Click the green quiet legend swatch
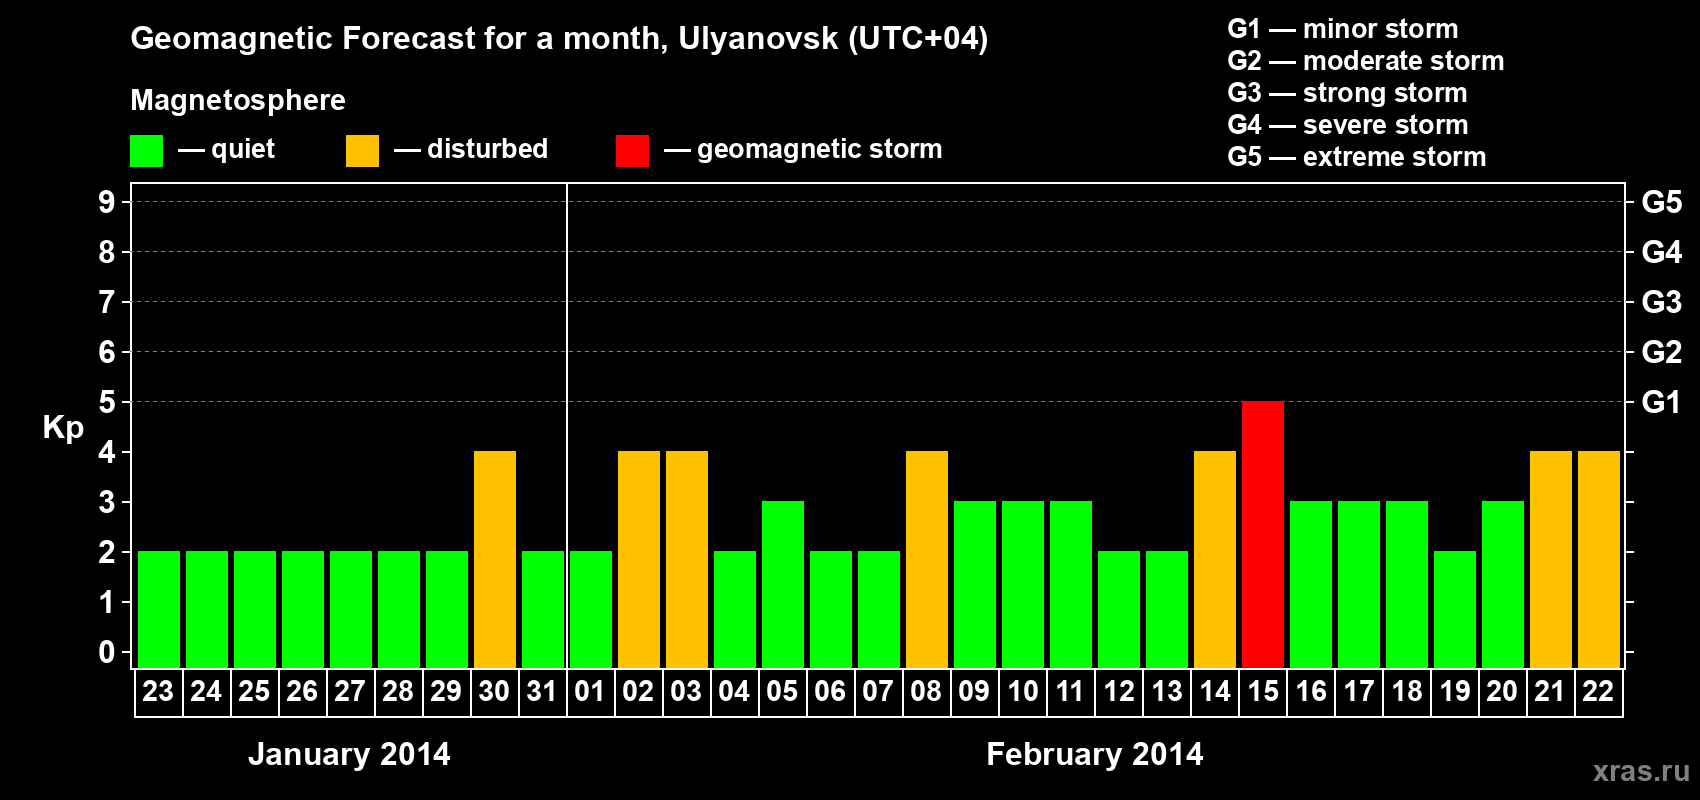This screenshot has width=1700, height=800. tap(147, 151)
